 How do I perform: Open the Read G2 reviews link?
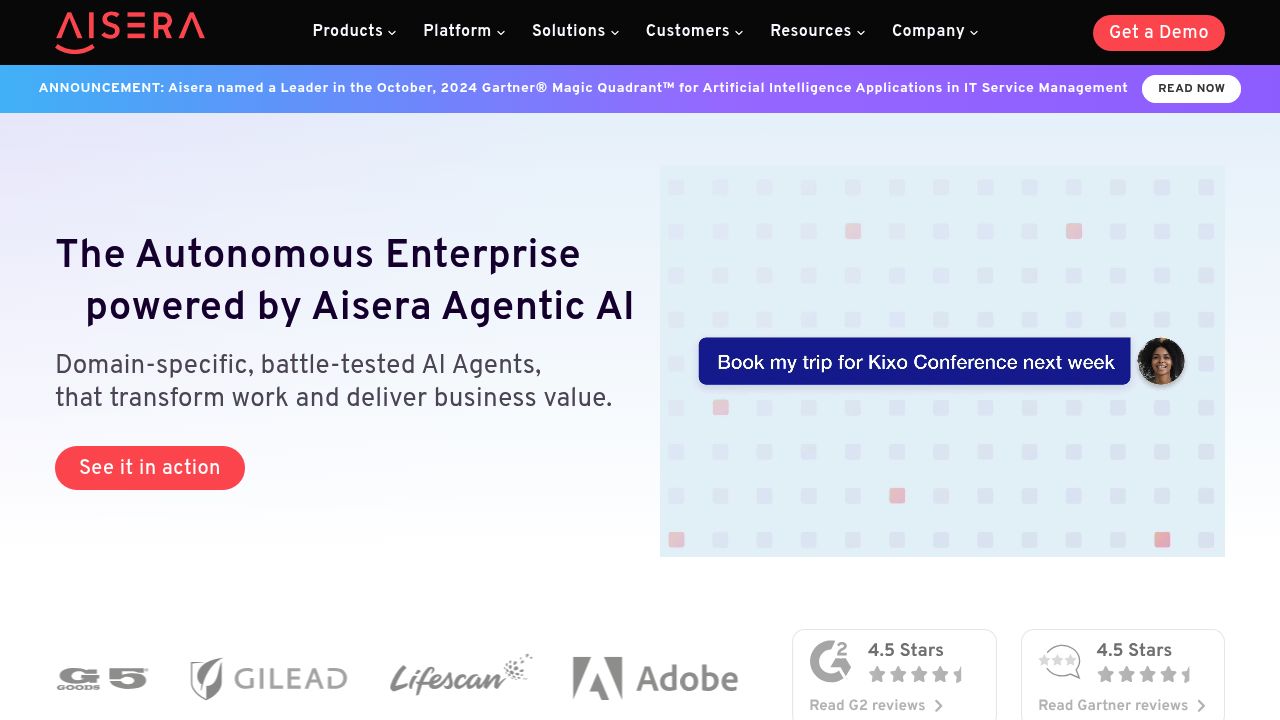pyautogui.click(x=876, y=705)
